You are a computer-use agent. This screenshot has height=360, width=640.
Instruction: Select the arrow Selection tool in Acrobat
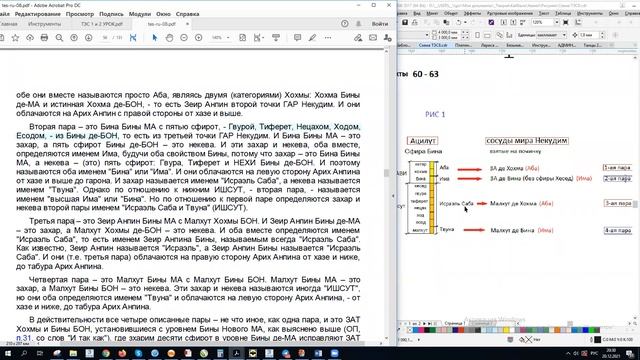pyautogui.click(x=155, y=38)
